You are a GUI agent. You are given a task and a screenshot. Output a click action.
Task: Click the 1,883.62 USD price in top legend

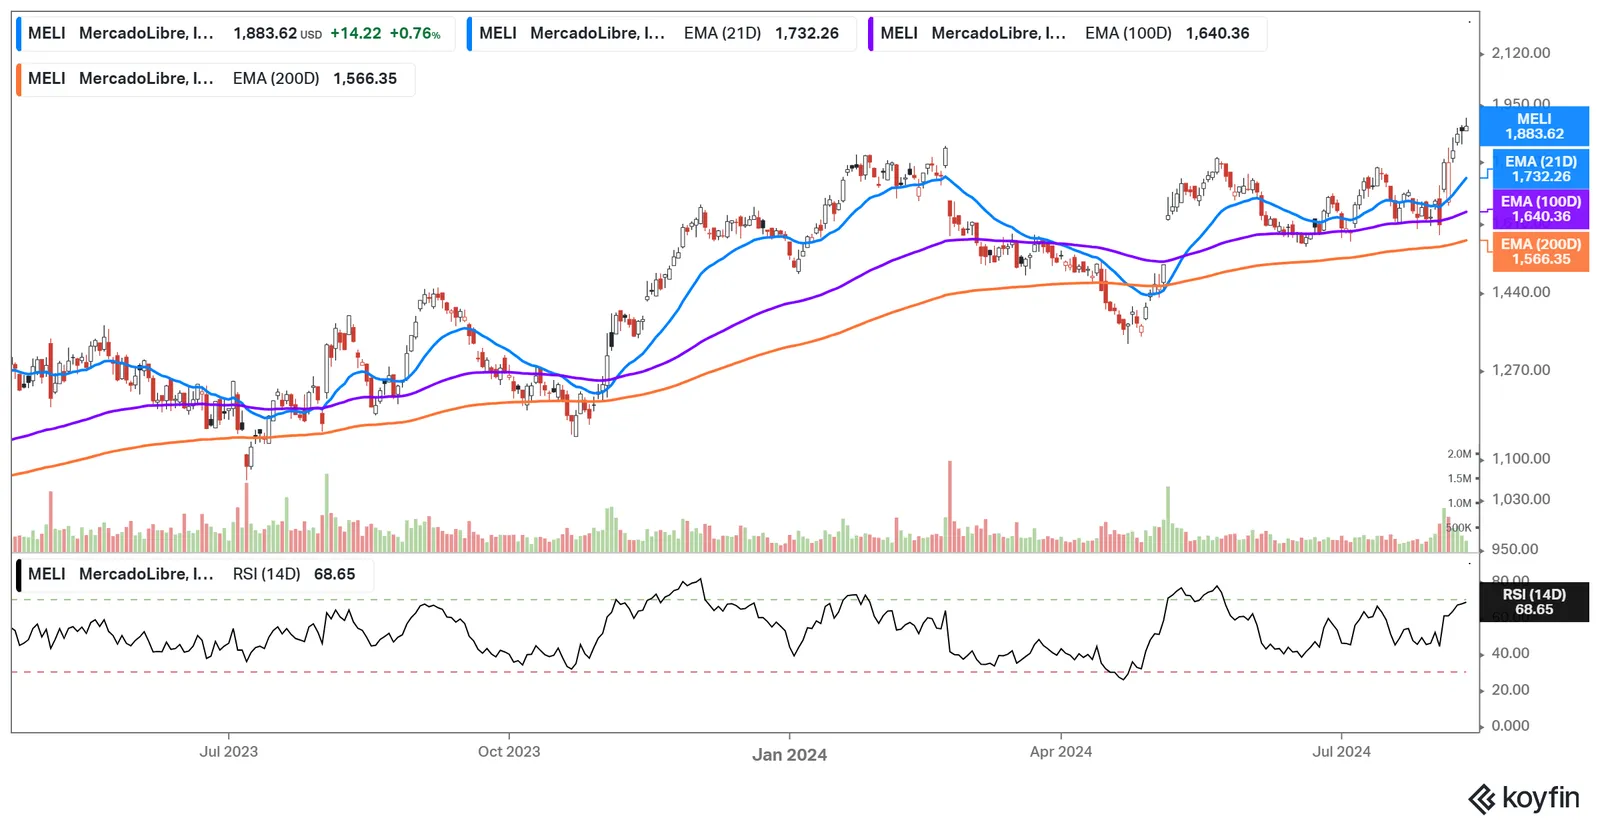pos(278,33)
